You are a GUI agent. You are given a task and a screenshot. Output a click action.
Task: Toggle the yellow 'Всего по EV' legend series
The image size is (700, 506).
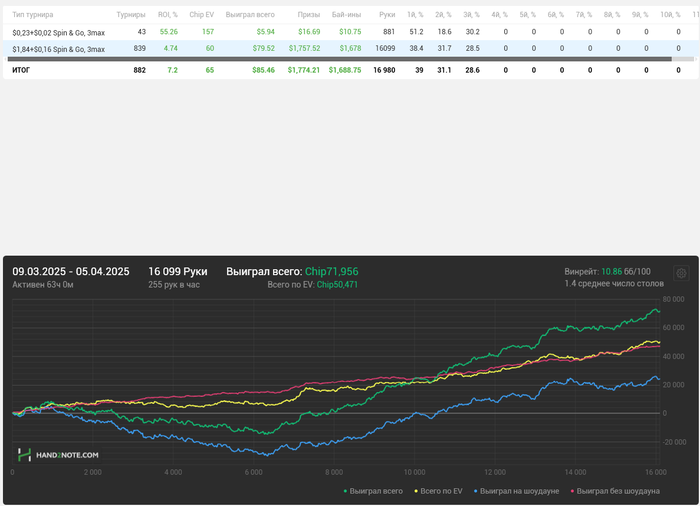(438, 491)
